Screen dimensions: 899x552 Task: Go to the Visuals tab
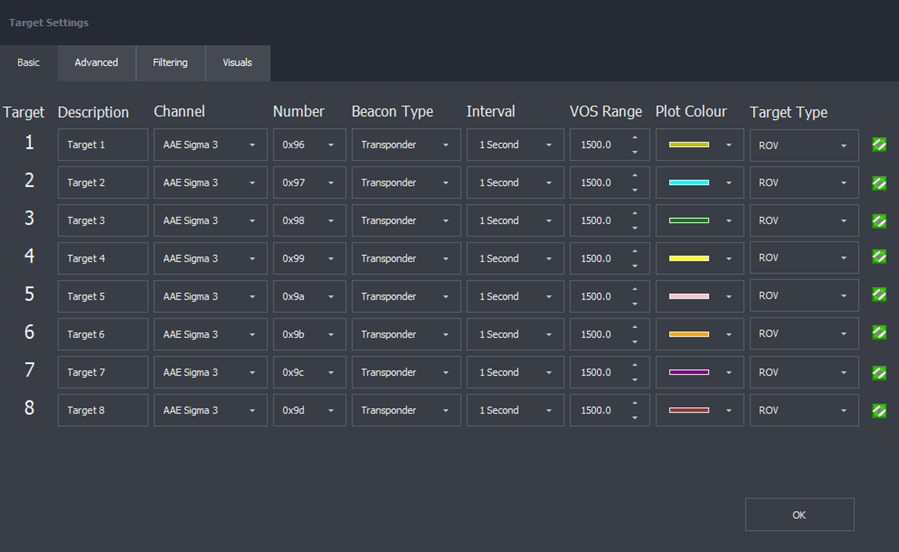(237, 63)
